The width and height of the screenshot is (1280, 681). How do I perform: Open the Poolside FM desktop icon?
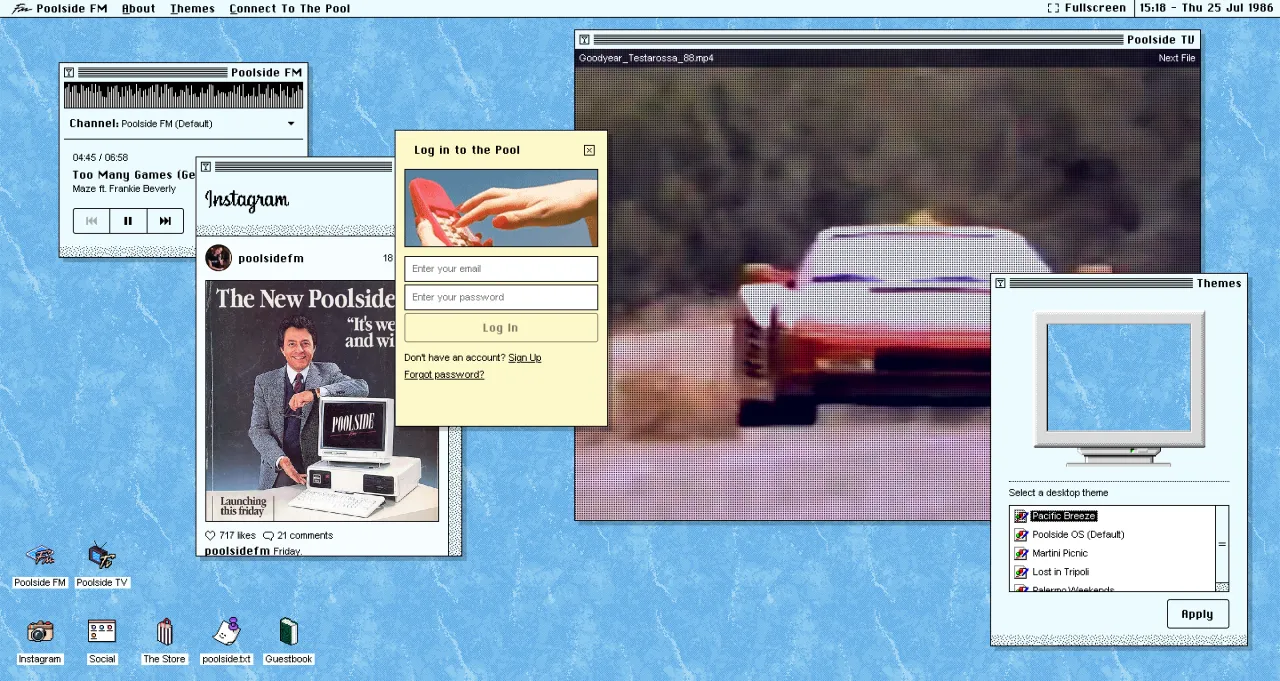(40, 565)
